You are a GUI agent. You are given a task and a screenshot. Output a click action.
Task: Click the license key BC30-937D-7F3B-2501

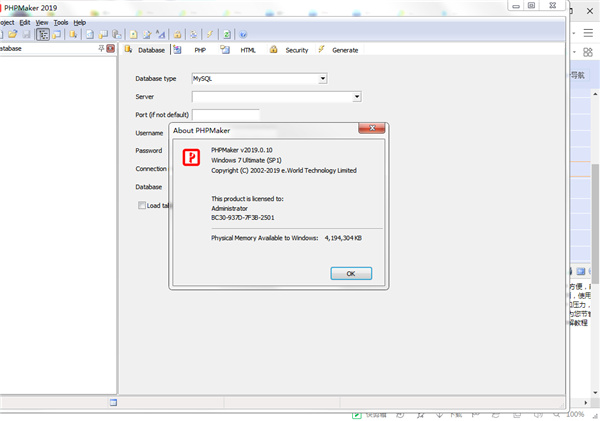(243, 217)
